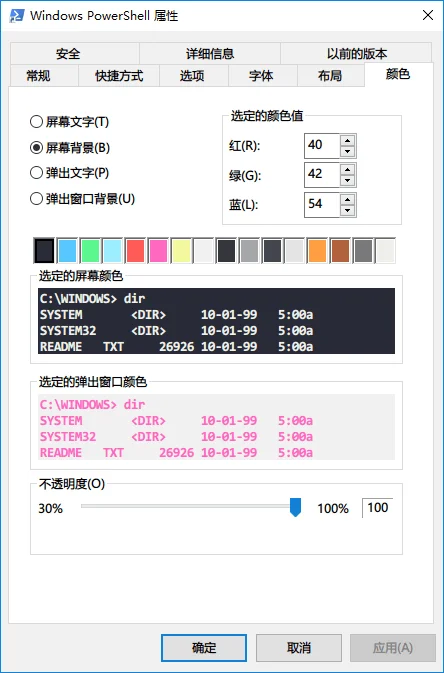The image size is (444, 673).
Task: Switch to the 颜色 tab
Action: click(398, 74)
